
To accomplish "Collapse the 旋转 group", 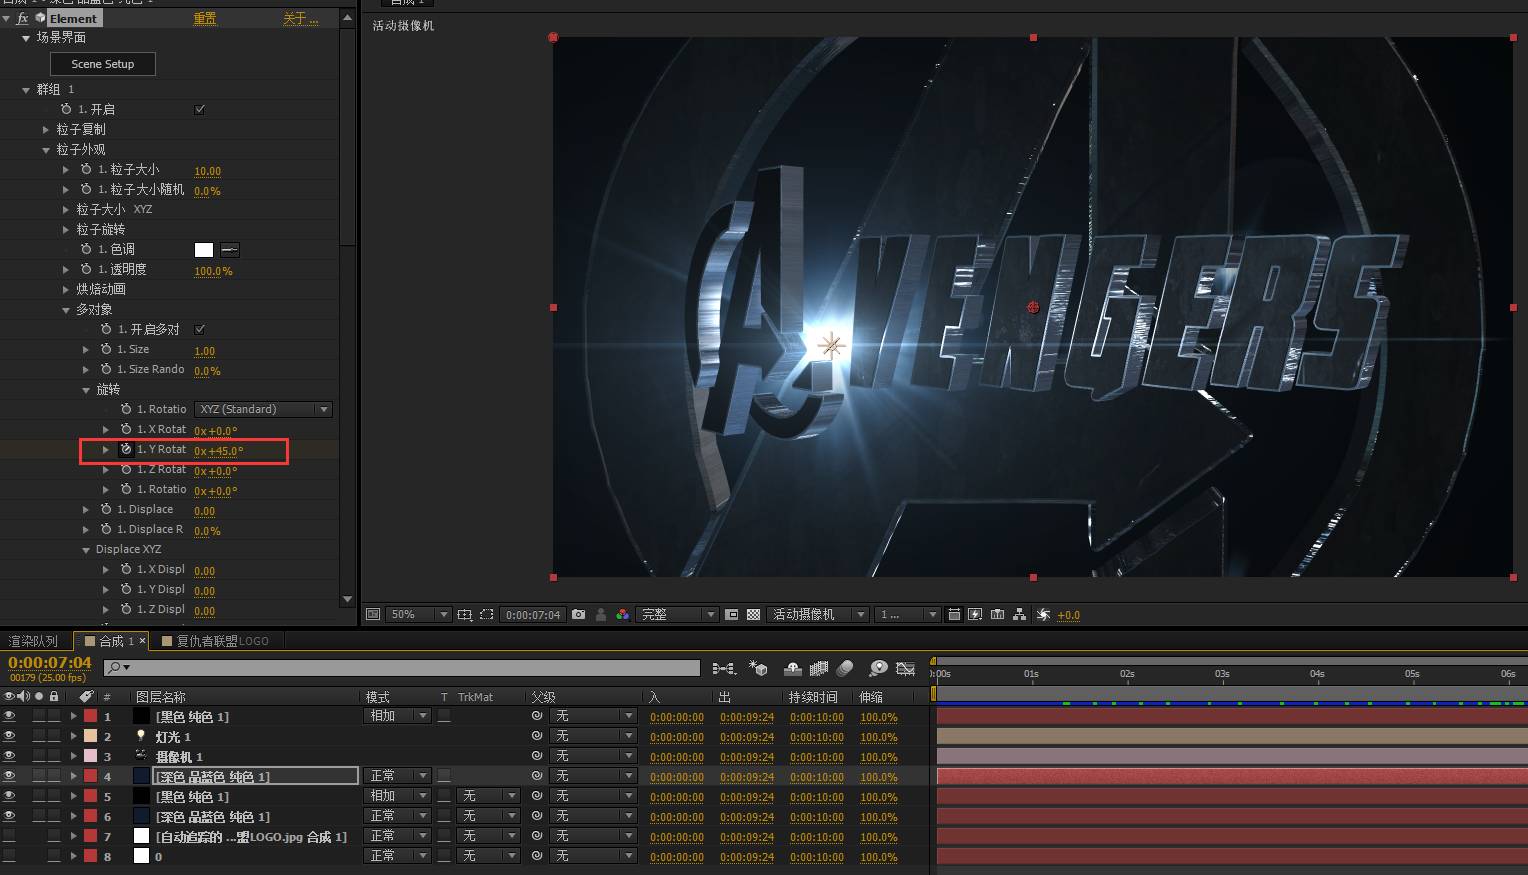I will [x=86, y=390].
